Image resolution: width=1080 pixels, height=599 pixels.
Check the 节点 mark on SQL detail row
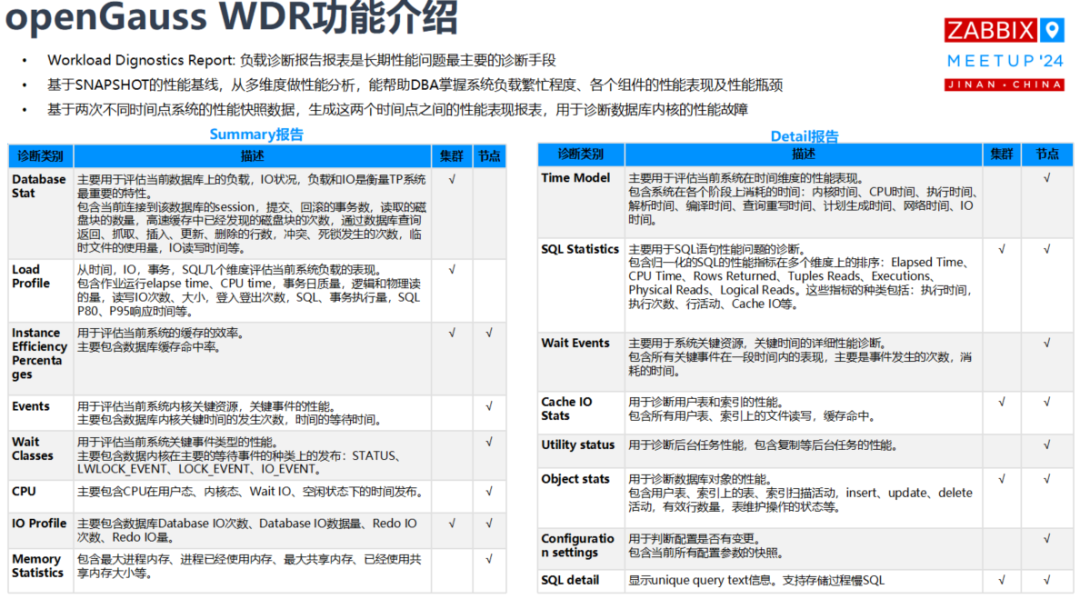click(1046, 579)
